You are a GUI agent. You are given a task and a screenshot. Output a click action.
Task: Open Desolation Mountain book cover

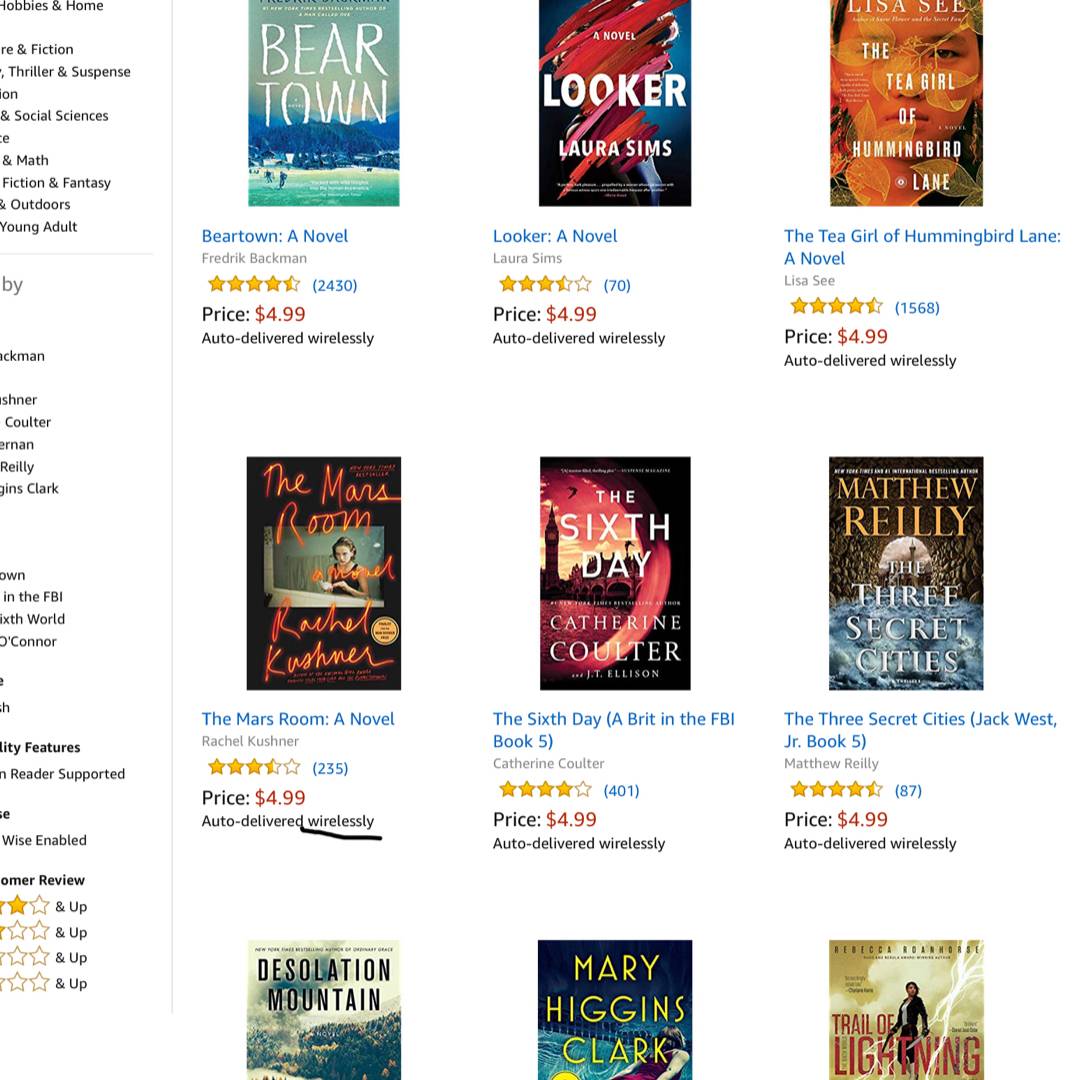(324, 1010)
